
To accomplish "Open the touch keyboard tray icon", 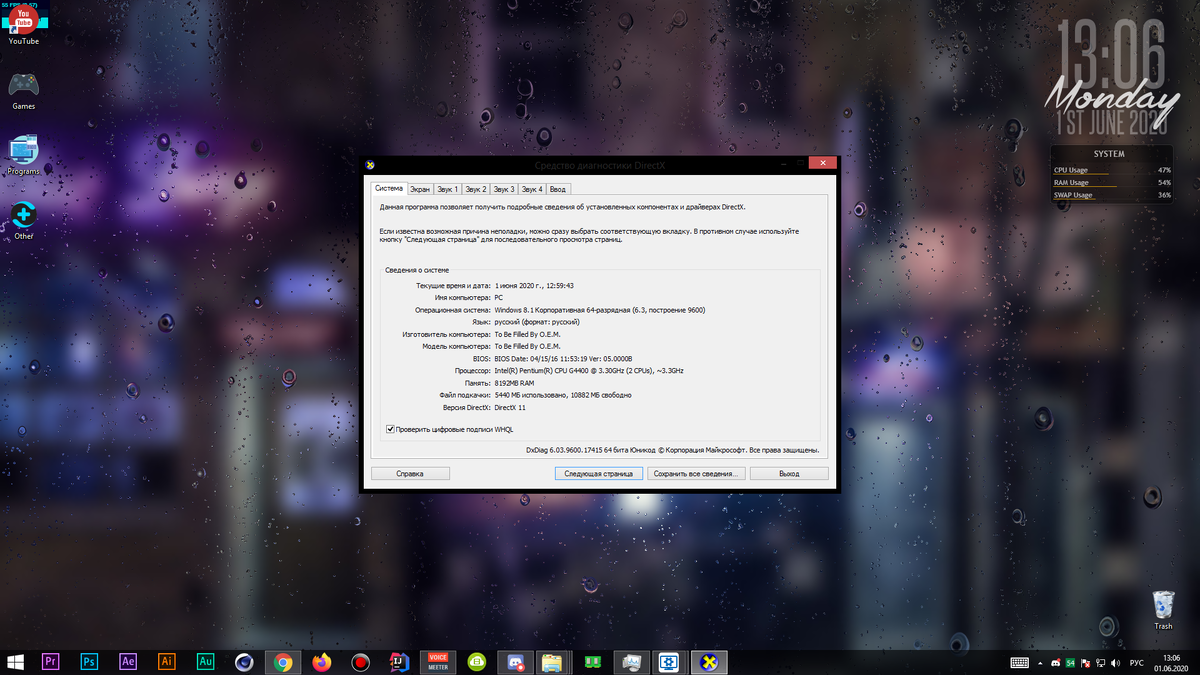I will point(1020,662).
